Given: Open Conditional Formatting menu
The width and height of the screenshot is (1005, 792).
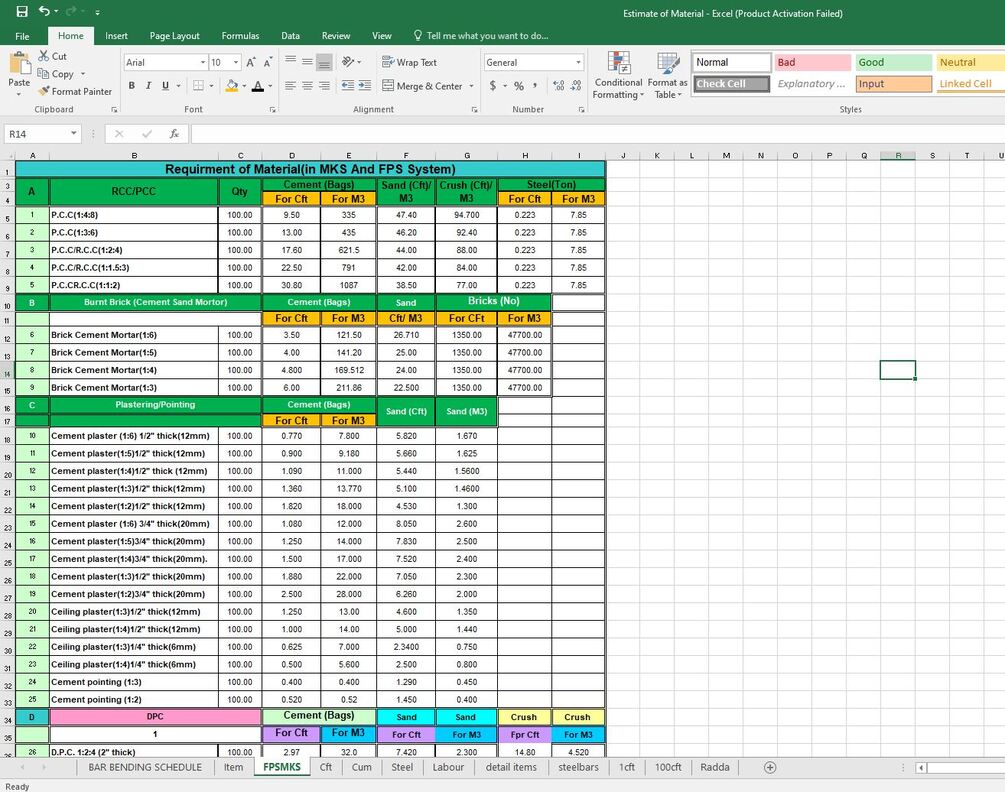Looking at the screenshot, I should 619,76.
